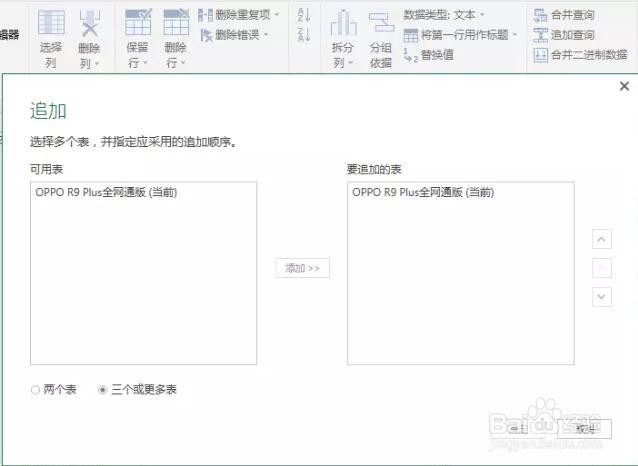The image size is (638, 466).
Task: Open Use First Row As Headers dropdown arrow
Action: 514,35
